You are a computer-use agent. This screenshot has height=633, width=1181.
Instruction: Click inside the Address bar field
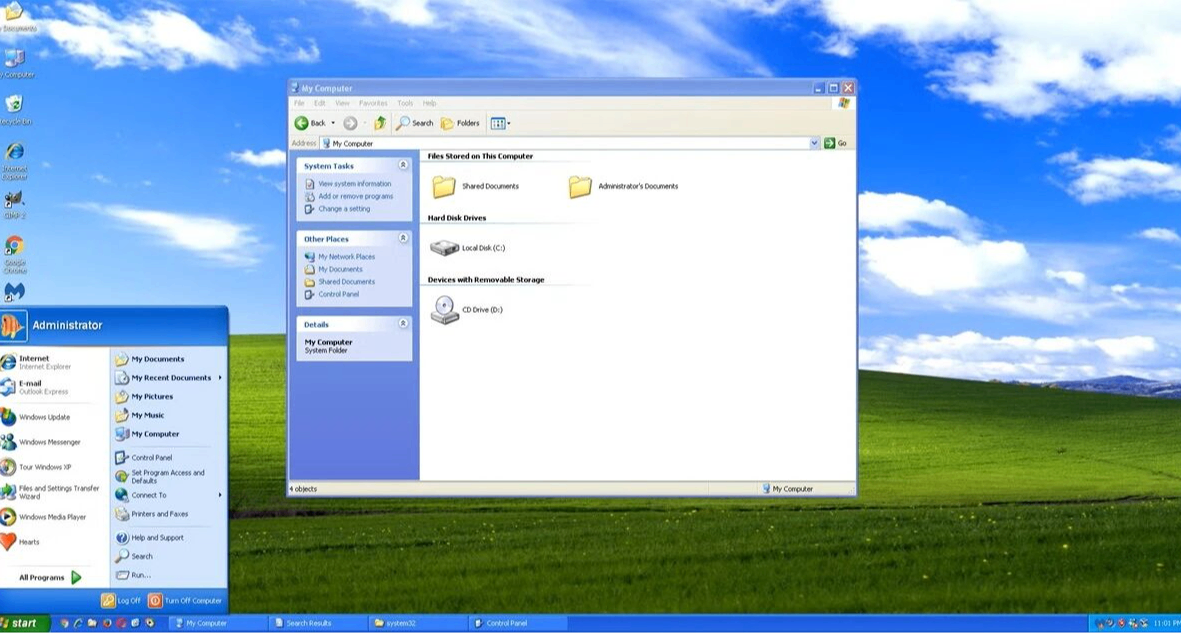pos(569,143)
